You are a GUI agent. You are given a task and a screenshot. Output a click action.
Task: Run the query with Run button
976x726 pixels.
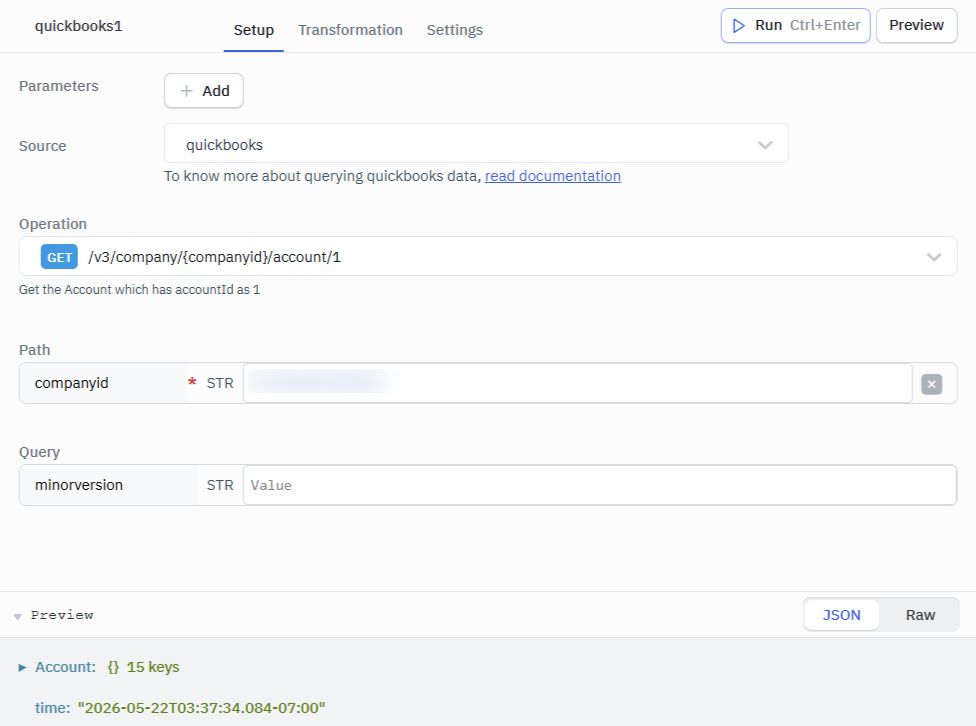[795, 26]
